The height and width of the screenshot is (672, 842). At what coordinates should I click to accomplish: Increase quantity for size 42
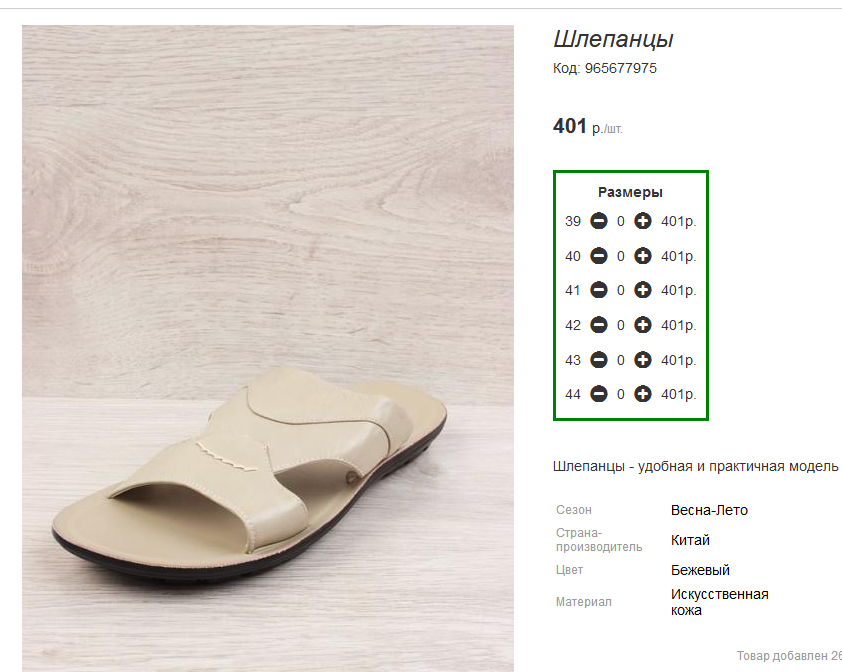coord(642,325)
